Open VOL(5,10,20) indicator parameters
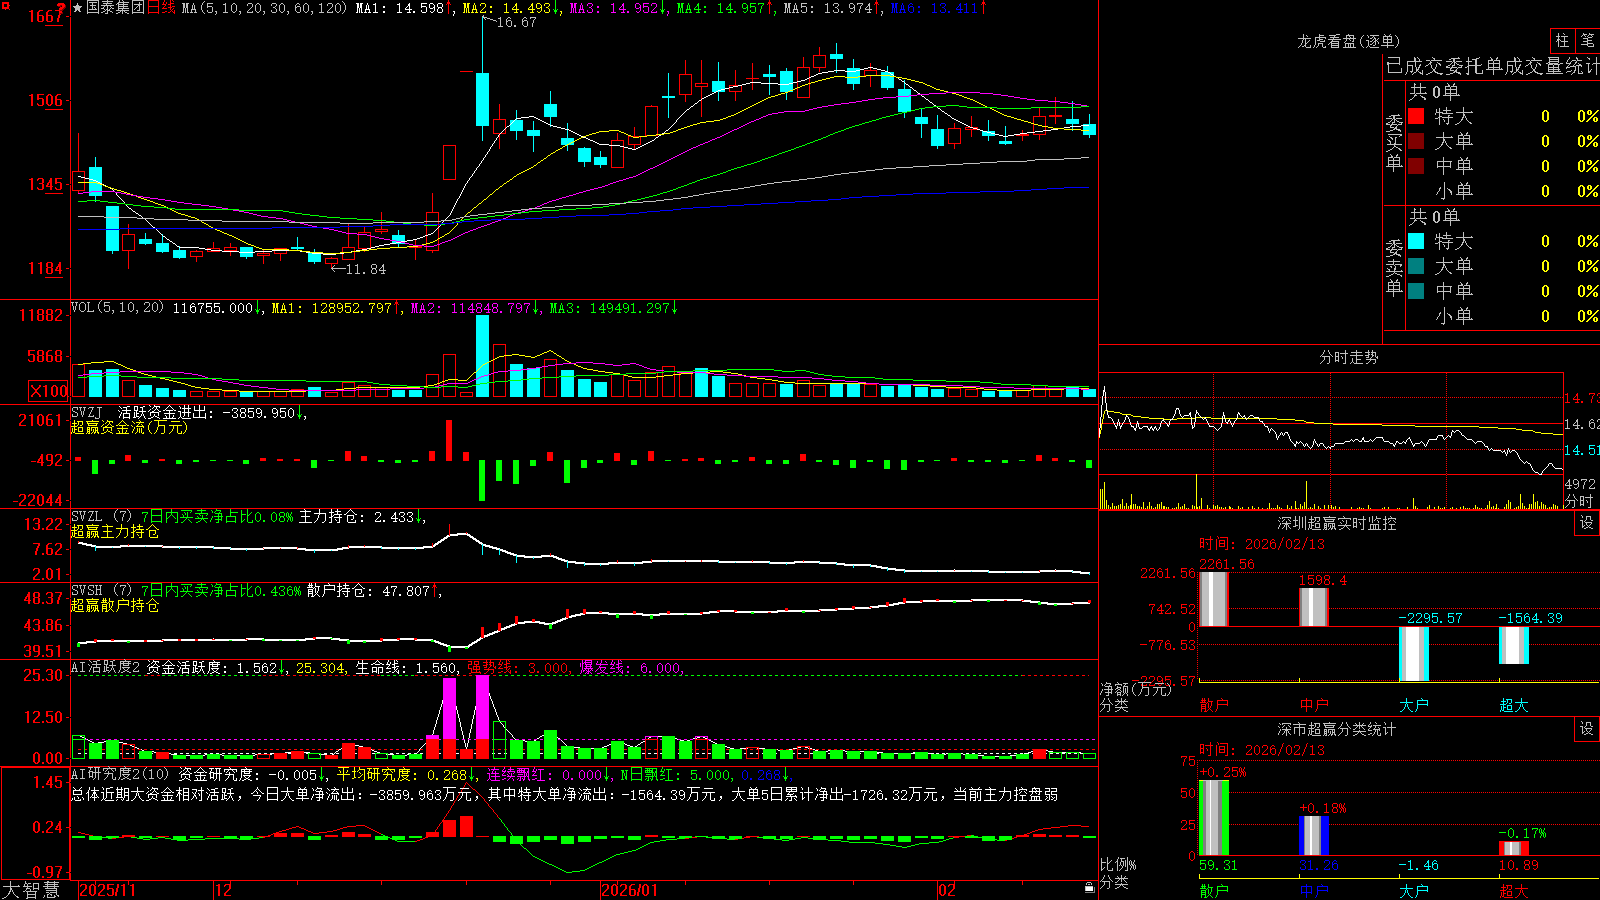The width and height of the screenshot is (1600, 900). [117, 308]
